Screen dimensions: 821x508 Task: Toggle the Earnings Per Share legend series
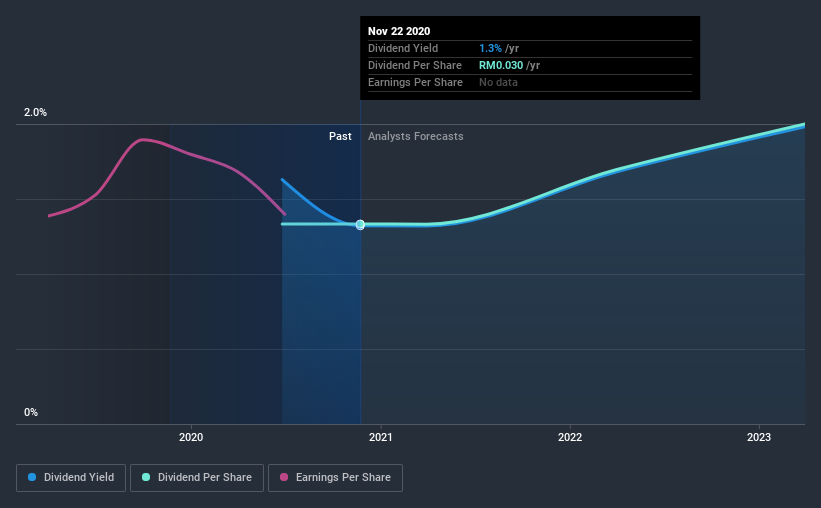[335, 478]
